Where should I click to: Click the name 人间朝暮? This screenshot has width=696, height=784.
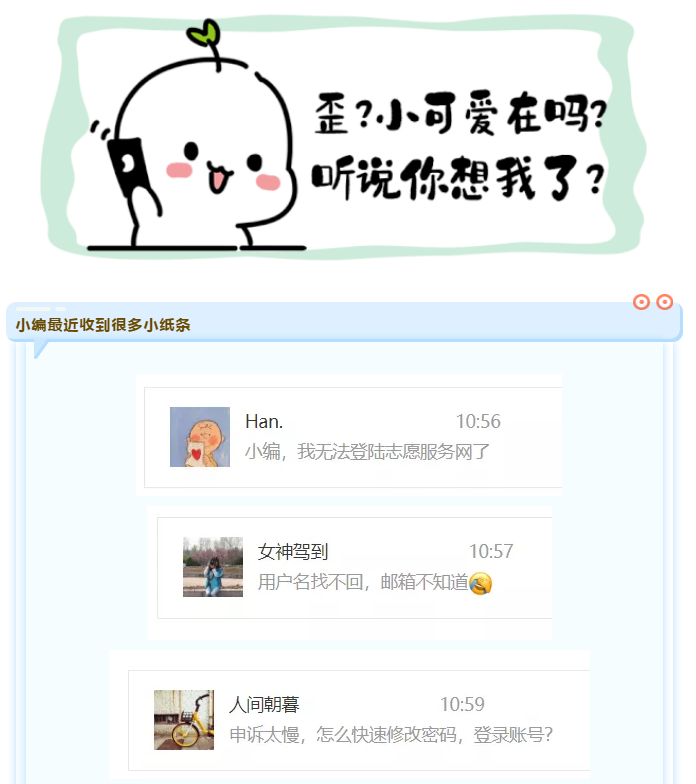click(x=264, y=705)
